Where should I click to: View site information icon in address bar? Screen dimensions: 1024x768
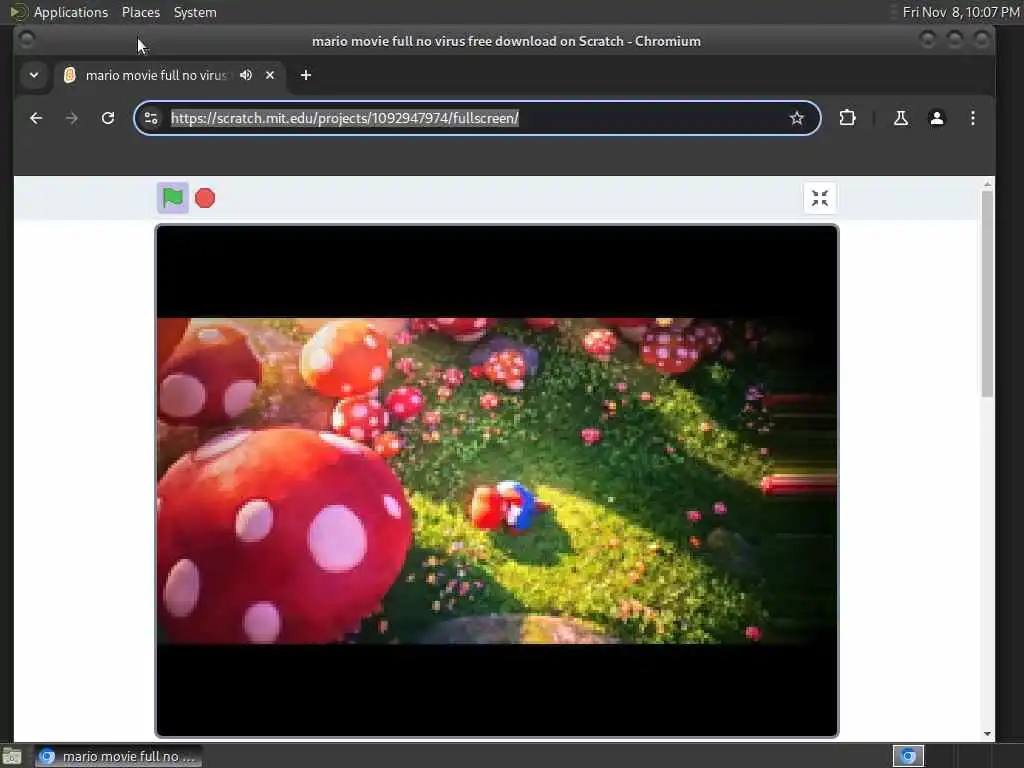(151, 118)
